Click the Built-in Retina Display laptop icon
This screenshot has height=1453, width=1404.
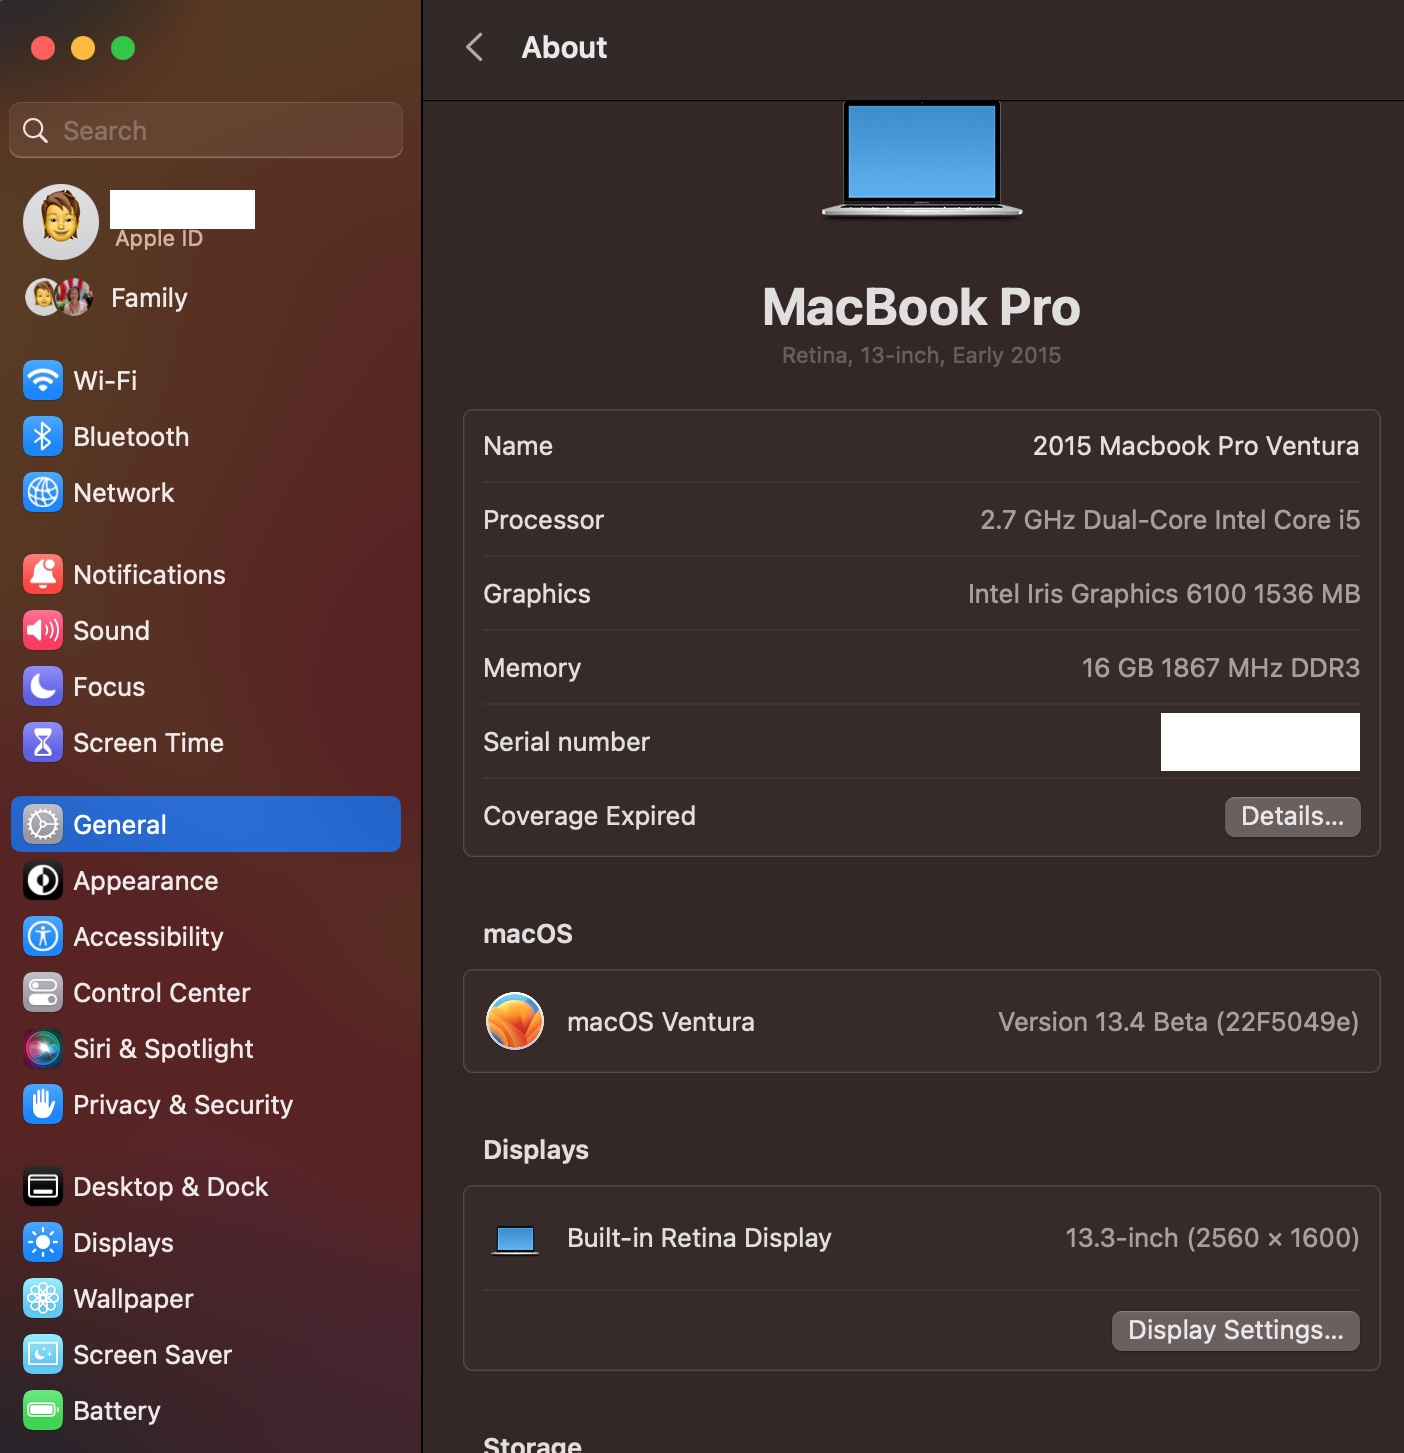(x=515, y=1240)
